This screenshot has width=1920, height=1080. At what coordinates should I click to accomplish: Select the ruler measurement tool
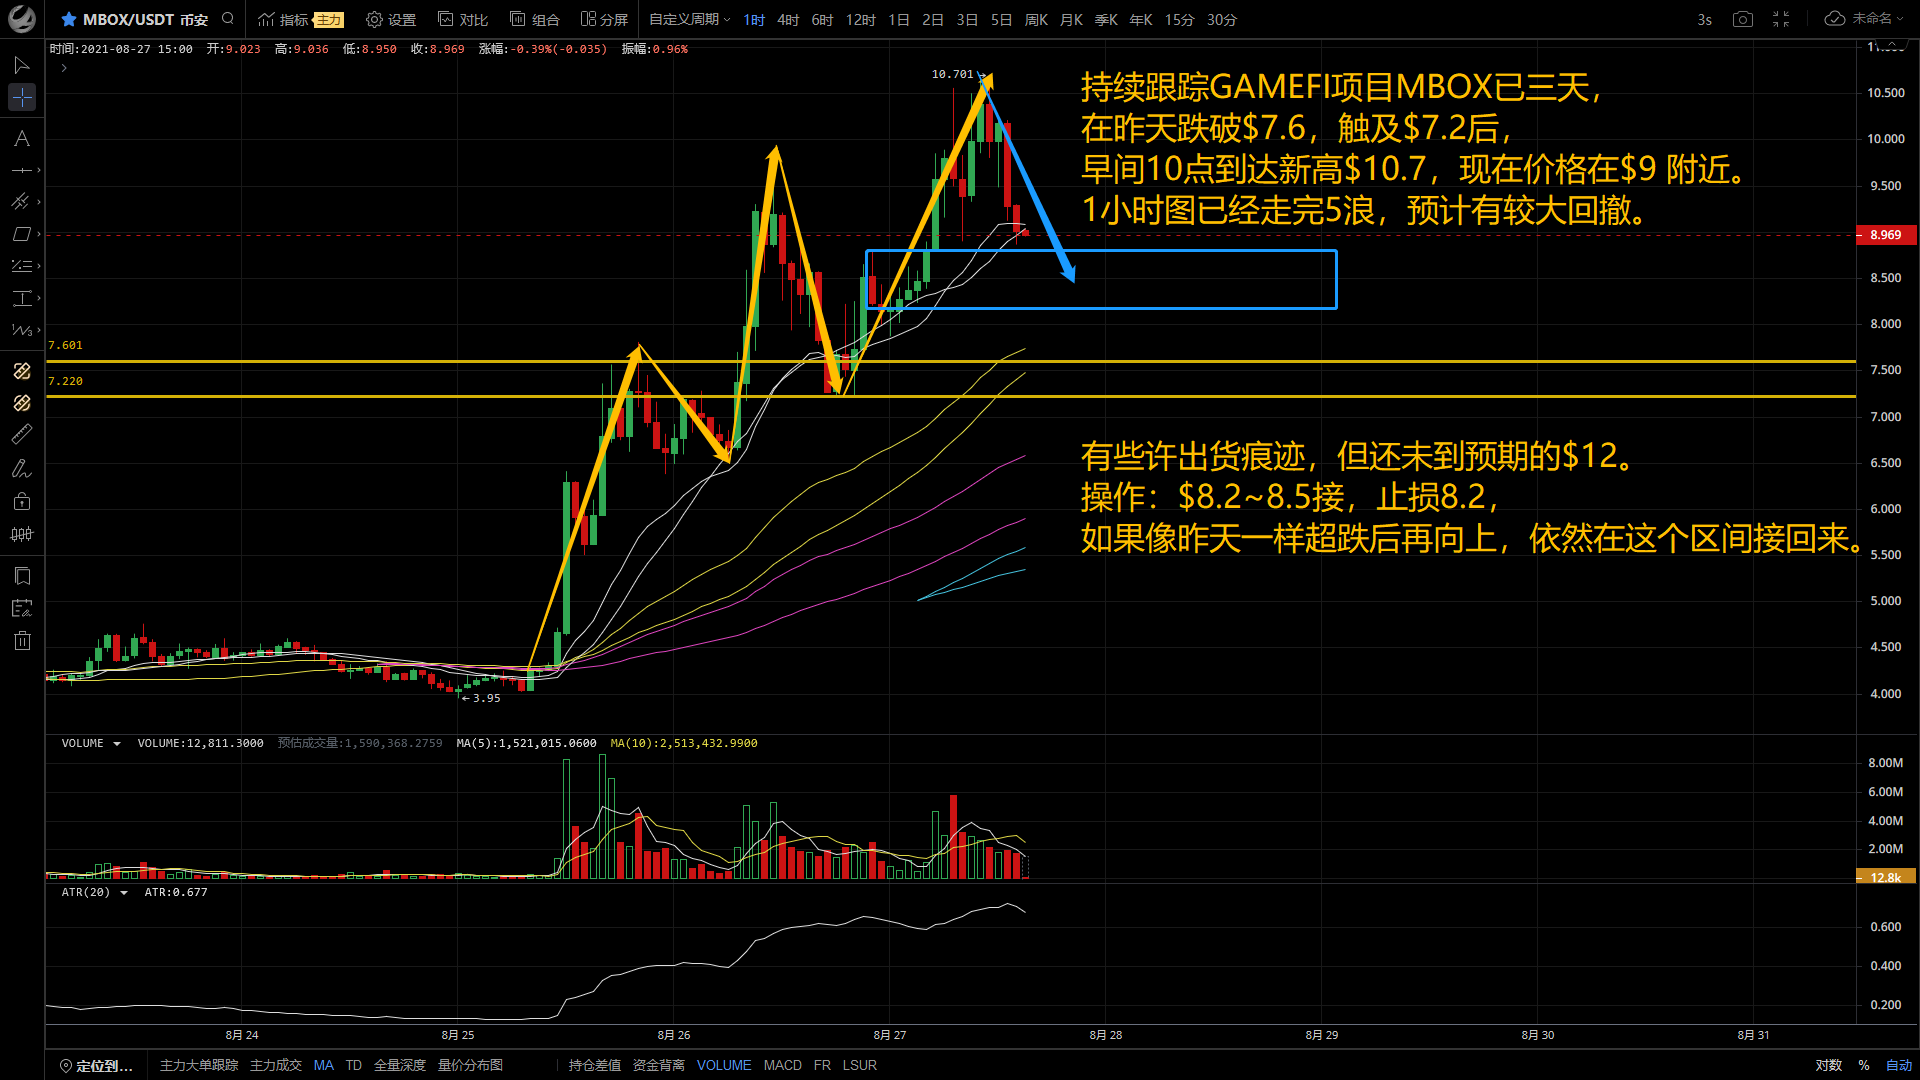click(x=21, y=434)
